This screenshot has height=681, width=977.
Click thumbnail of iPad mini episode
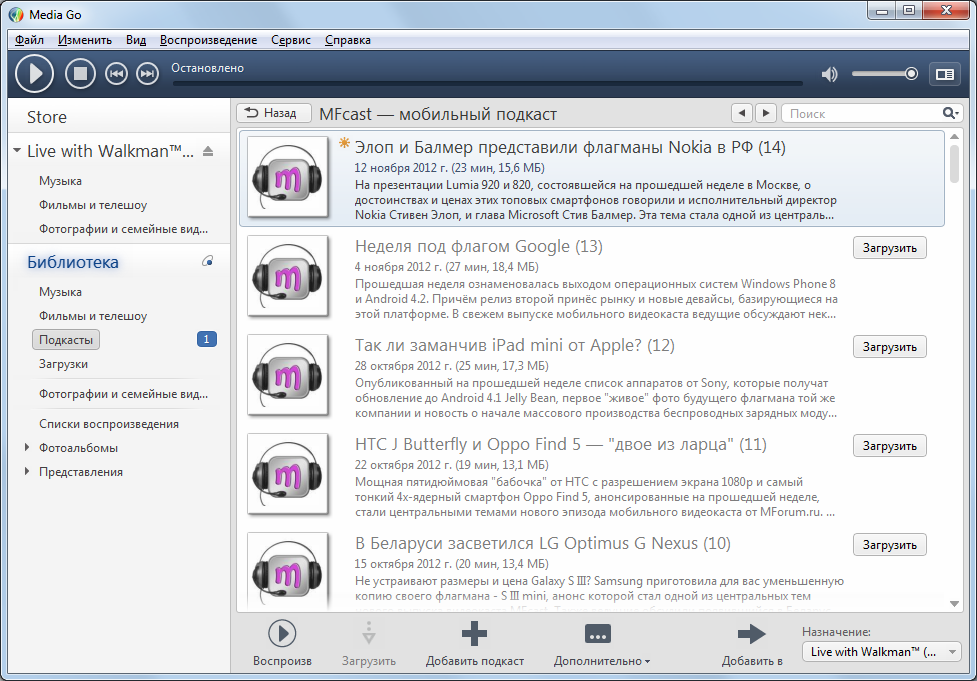287,375
